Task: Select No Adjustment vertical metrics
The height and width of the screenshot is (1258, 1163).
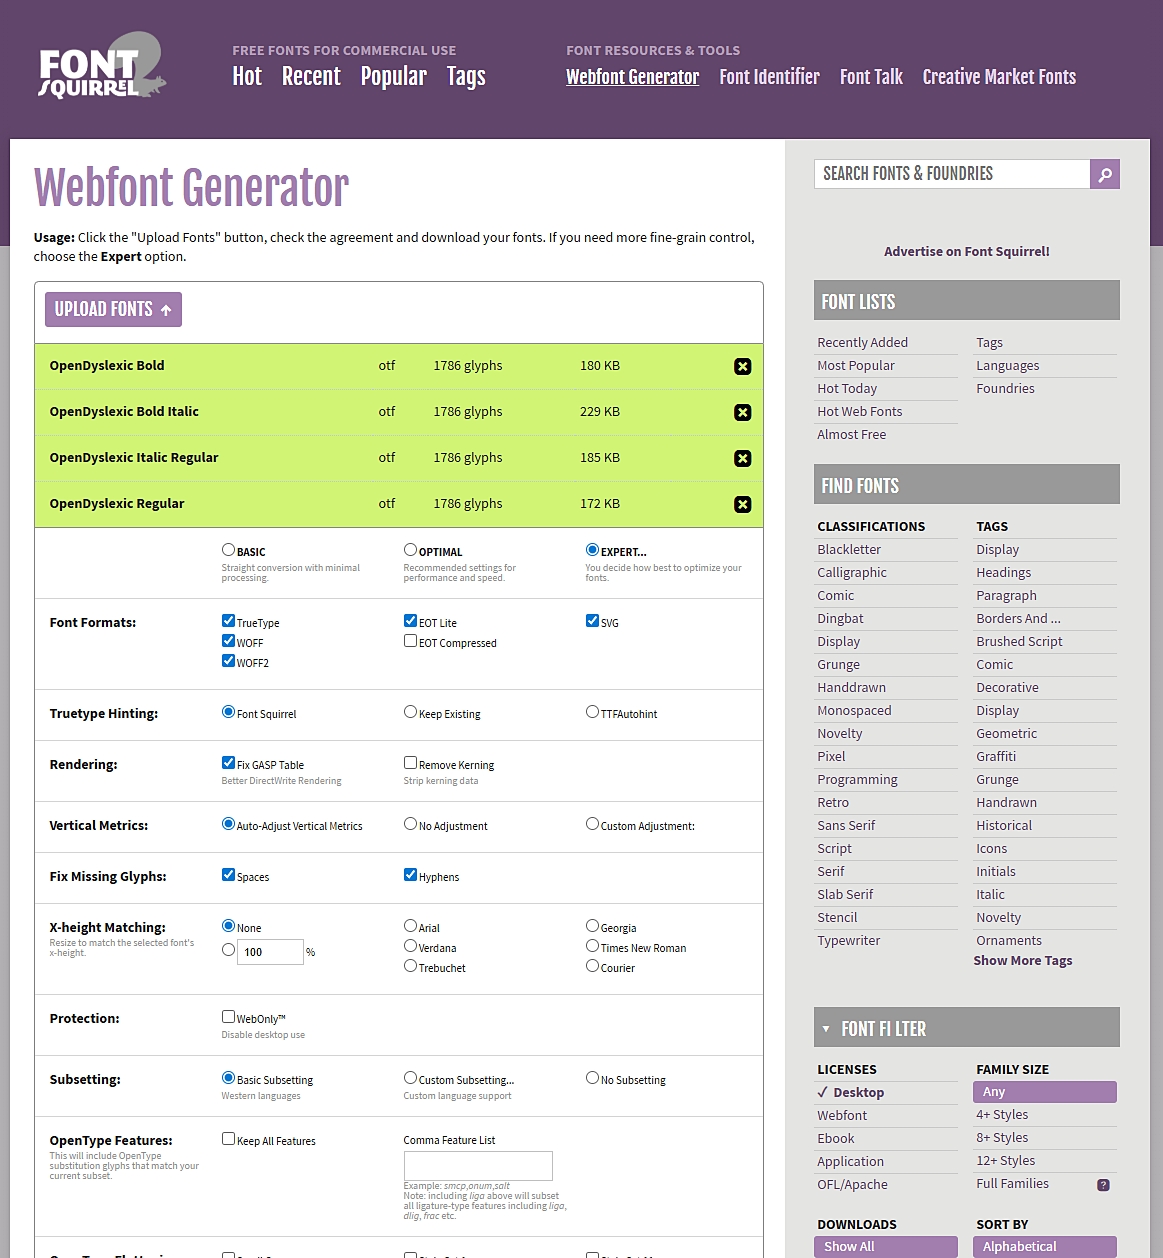Action: (x=410, y=824)
